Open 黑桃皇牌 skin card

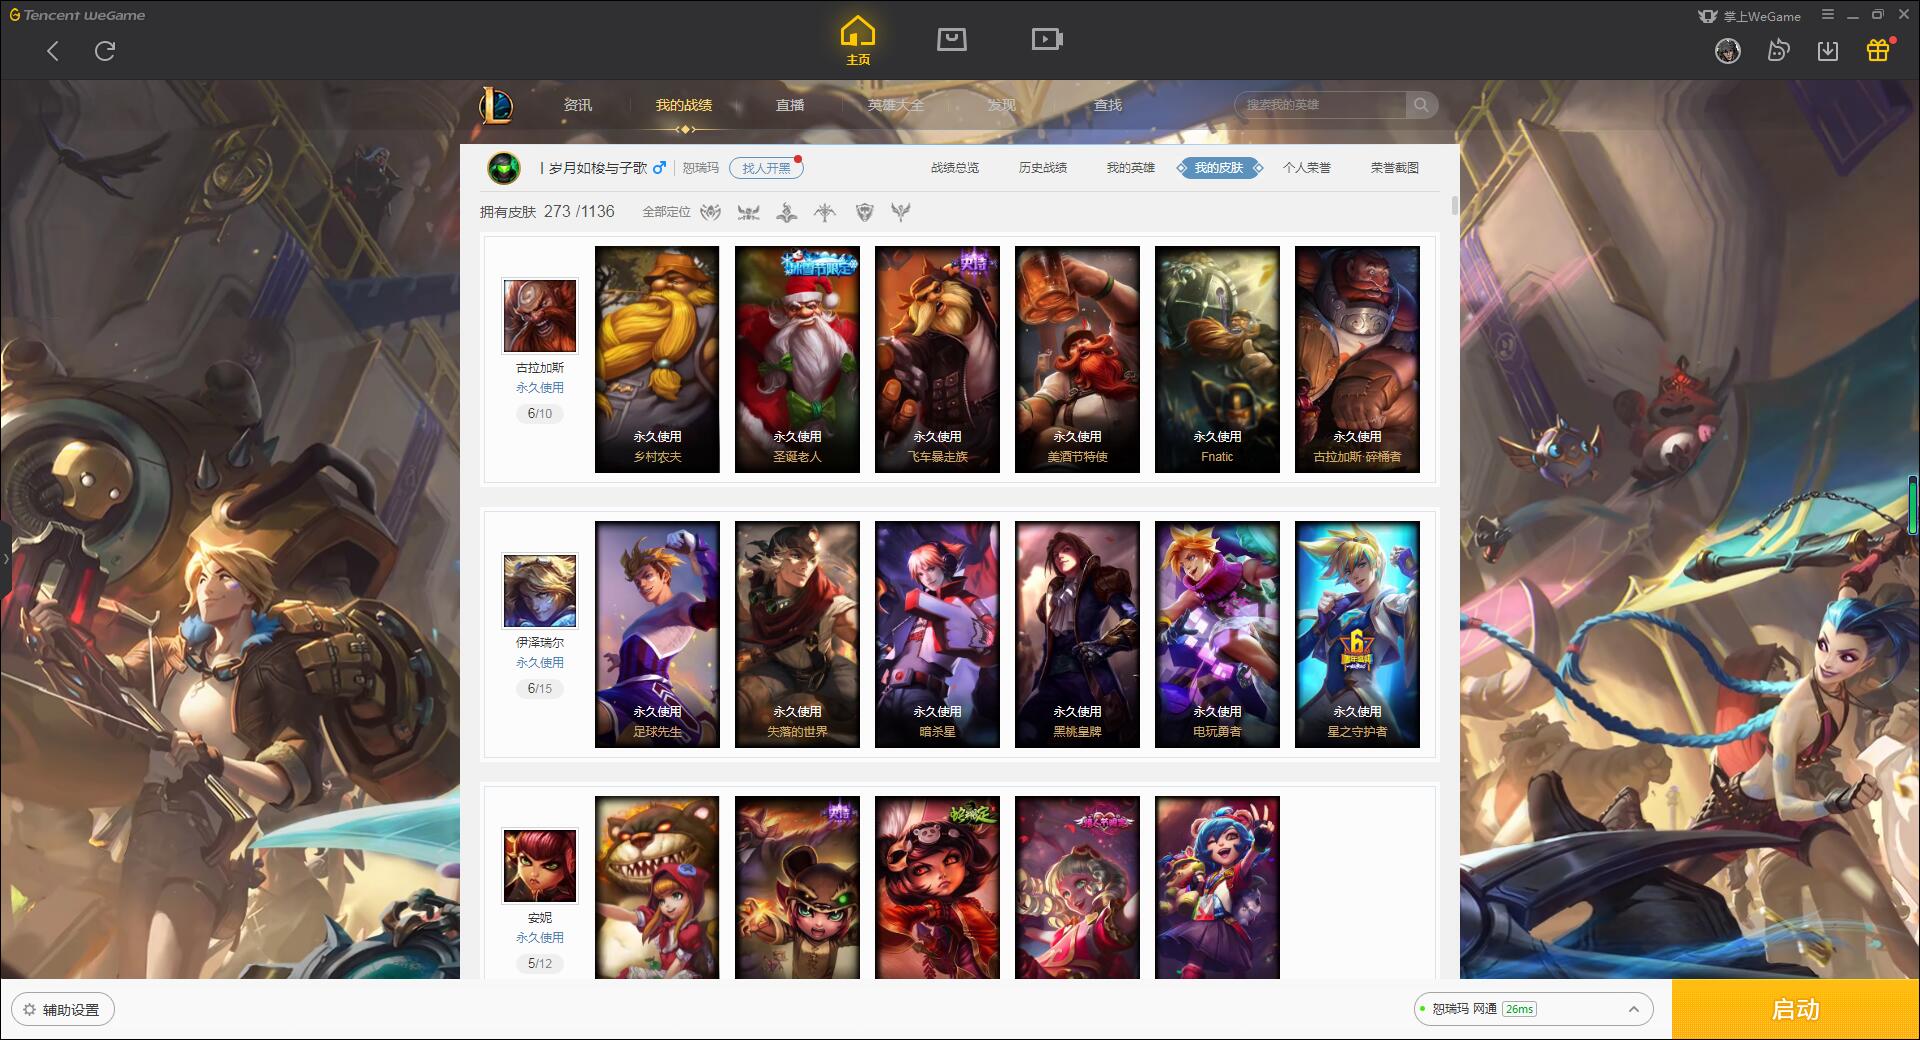coord(1077,635)
